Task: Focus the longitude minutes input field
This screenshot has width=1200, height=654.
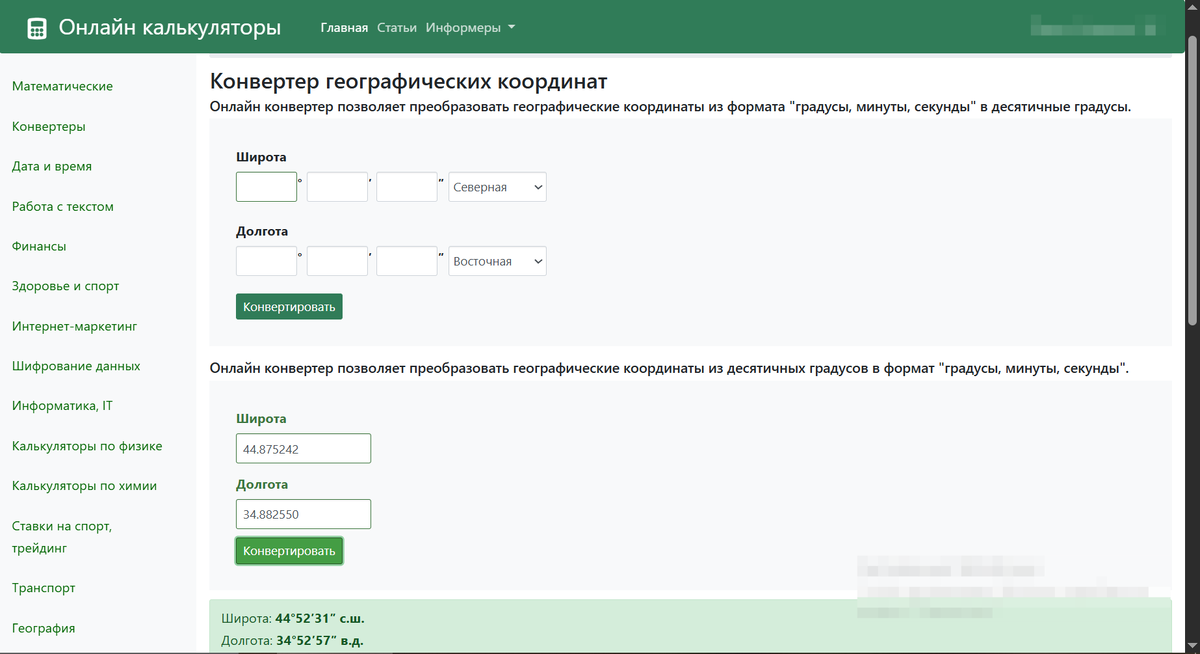Action: pyautogui.click(x=337, y=261)
